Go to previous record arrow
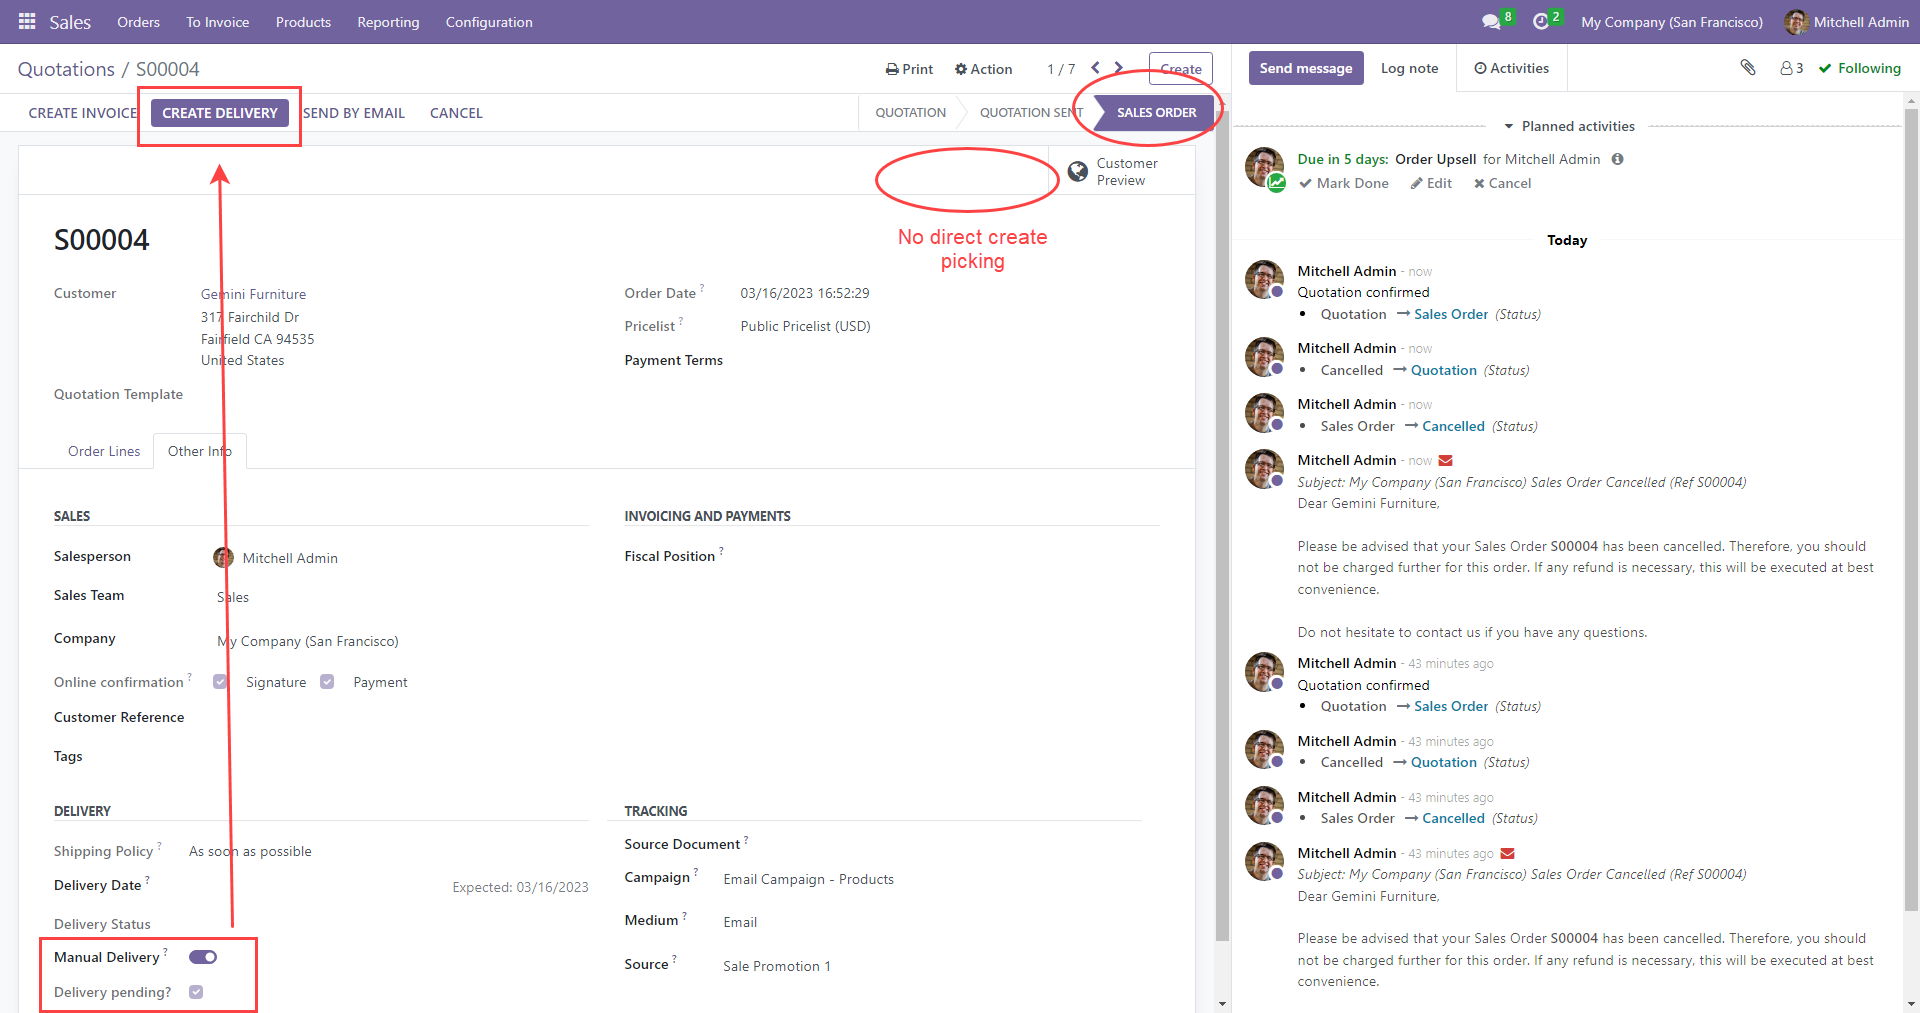The image size is (1920, 1013). pos(1096,68)
